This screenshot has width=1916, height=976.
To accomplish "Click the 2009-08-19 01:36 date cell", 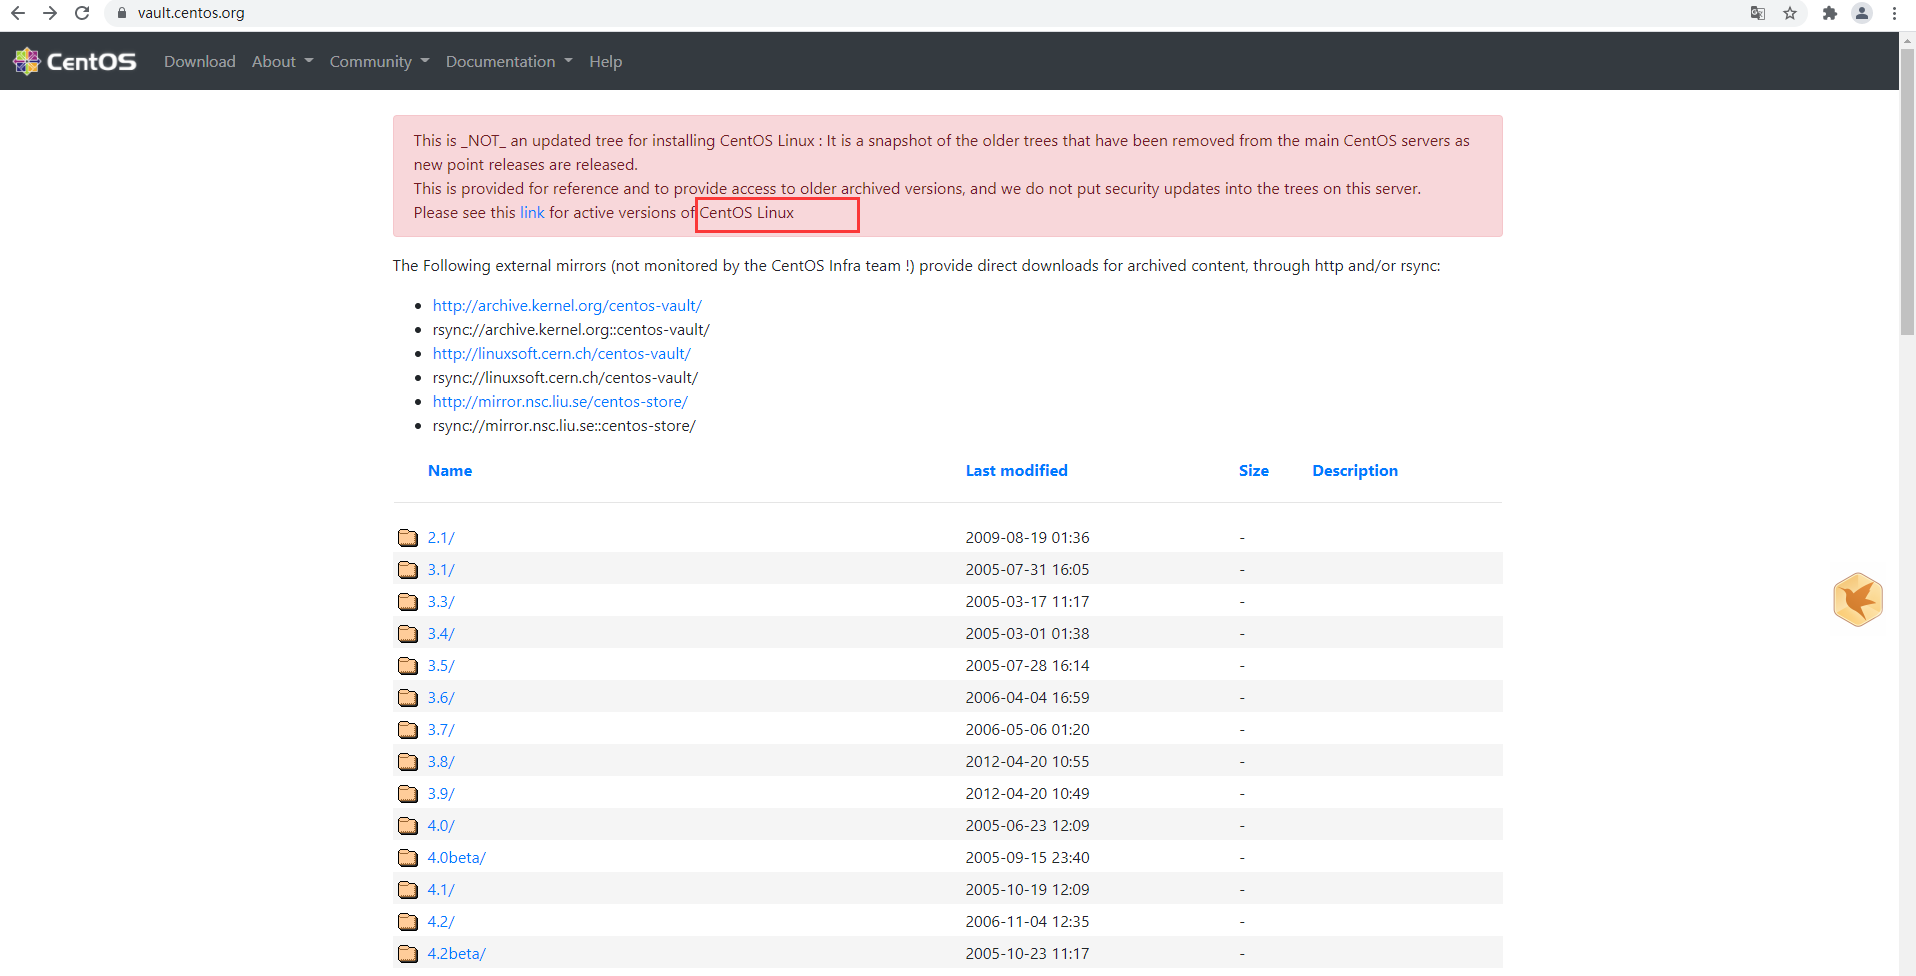I will (1027, 538).
